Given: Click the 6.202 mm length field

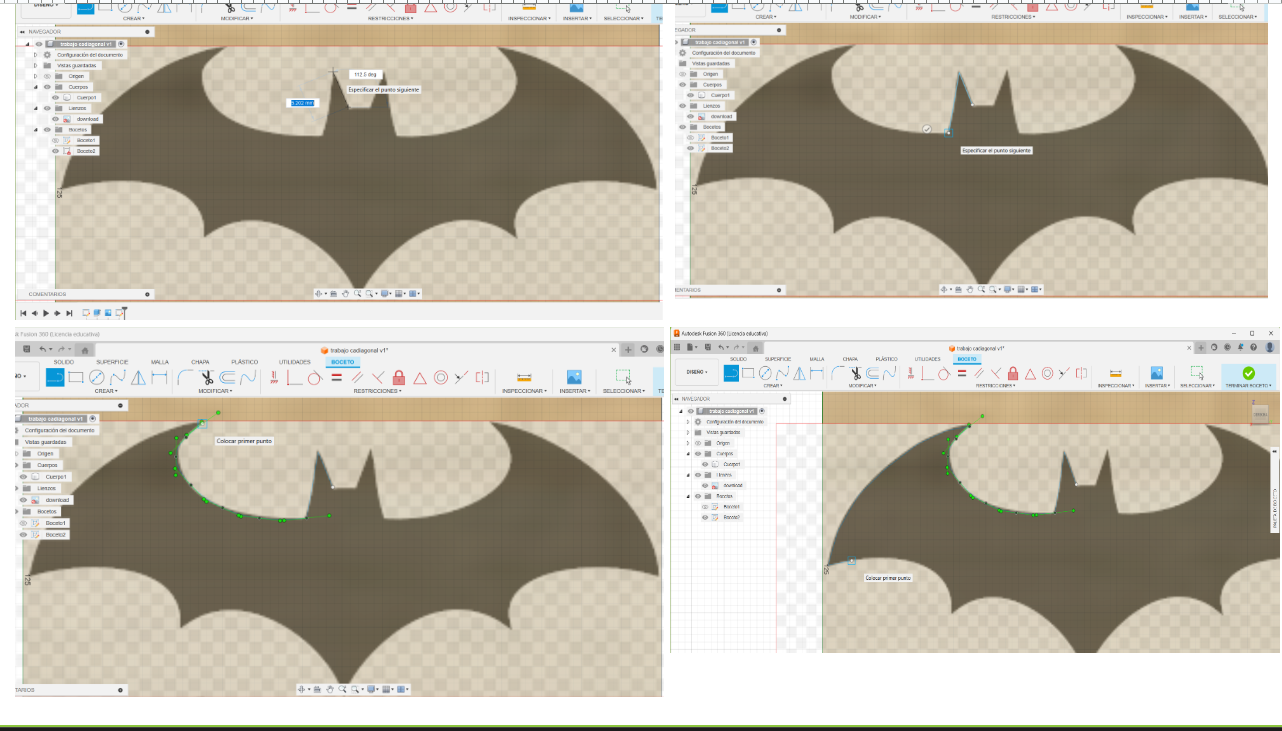Looking at the screenshot, I should click(x=302, y=103).
